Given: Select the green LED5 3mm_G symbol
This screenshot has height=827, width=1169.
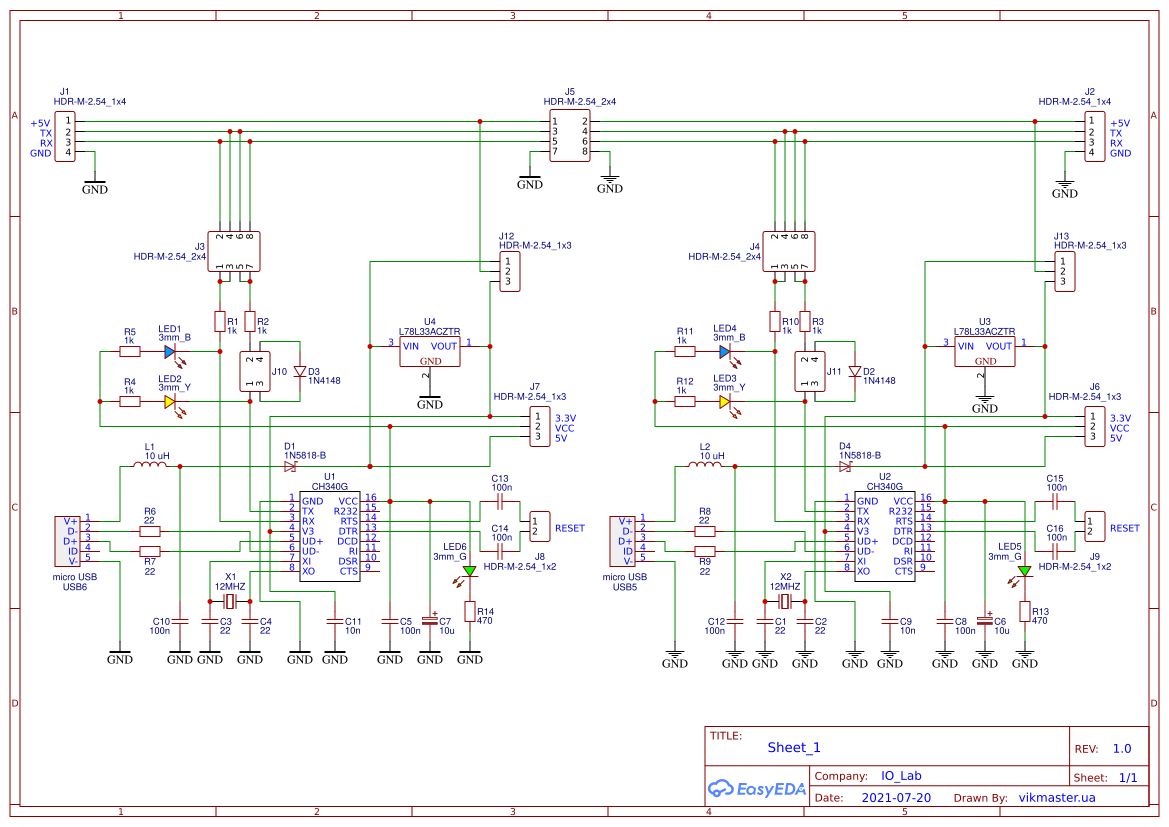Looking at the screenshot, I should tap(1023, 570).
